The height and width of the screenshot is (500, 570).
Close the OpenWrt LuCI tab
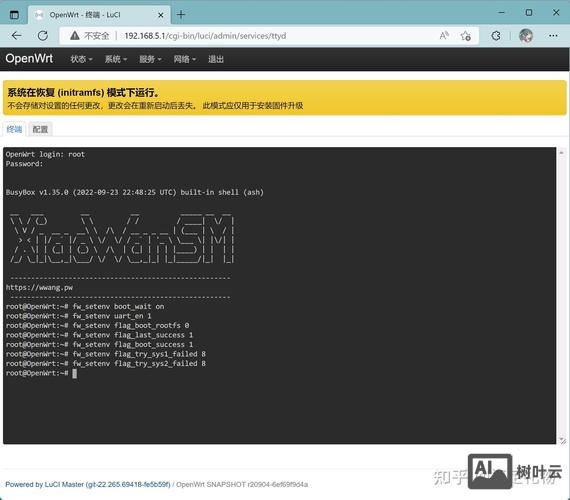[161, 15]
